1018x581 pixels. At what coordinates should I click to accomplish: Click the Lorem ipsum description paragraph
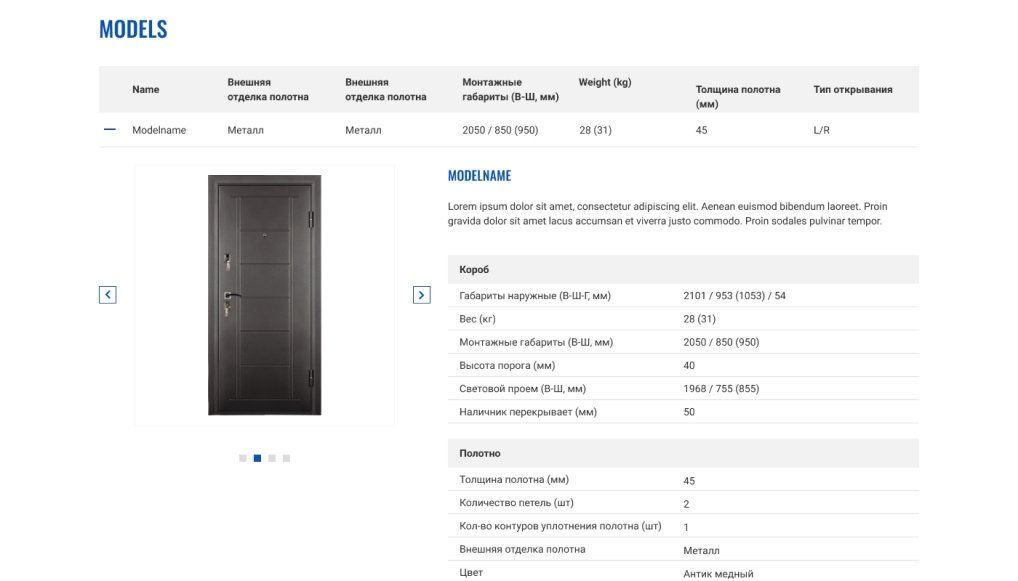667,214
